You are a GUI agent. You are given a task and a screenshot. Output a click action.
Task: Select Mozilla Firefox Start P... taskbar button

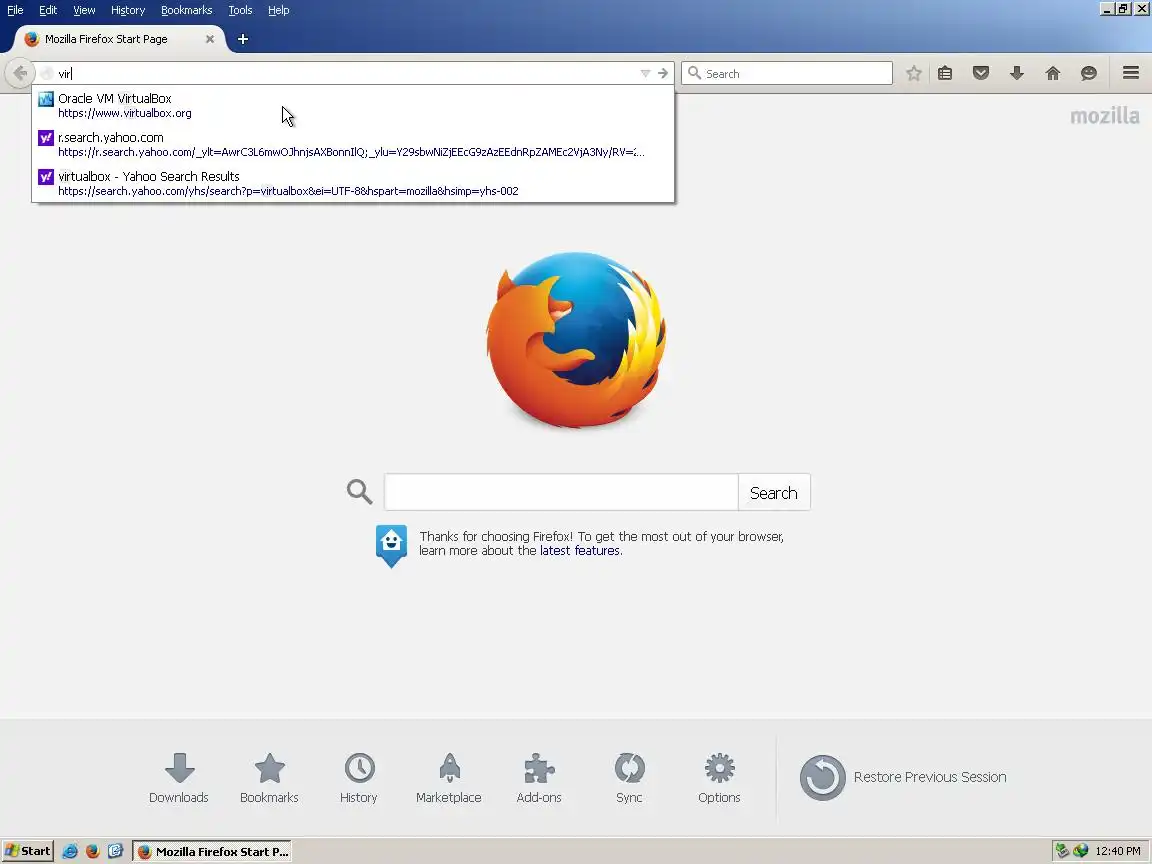[x=212, y=852]
